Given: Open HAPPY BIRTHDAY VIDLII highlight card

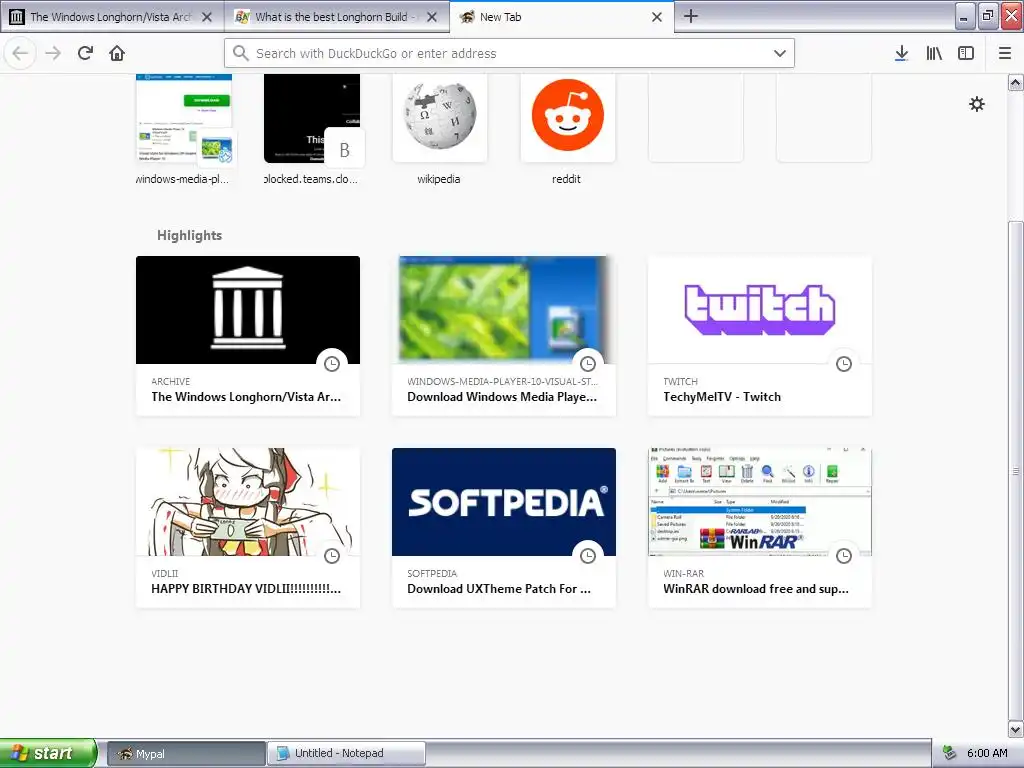Looking at the screenshot, I should click(x=248, y=528).
